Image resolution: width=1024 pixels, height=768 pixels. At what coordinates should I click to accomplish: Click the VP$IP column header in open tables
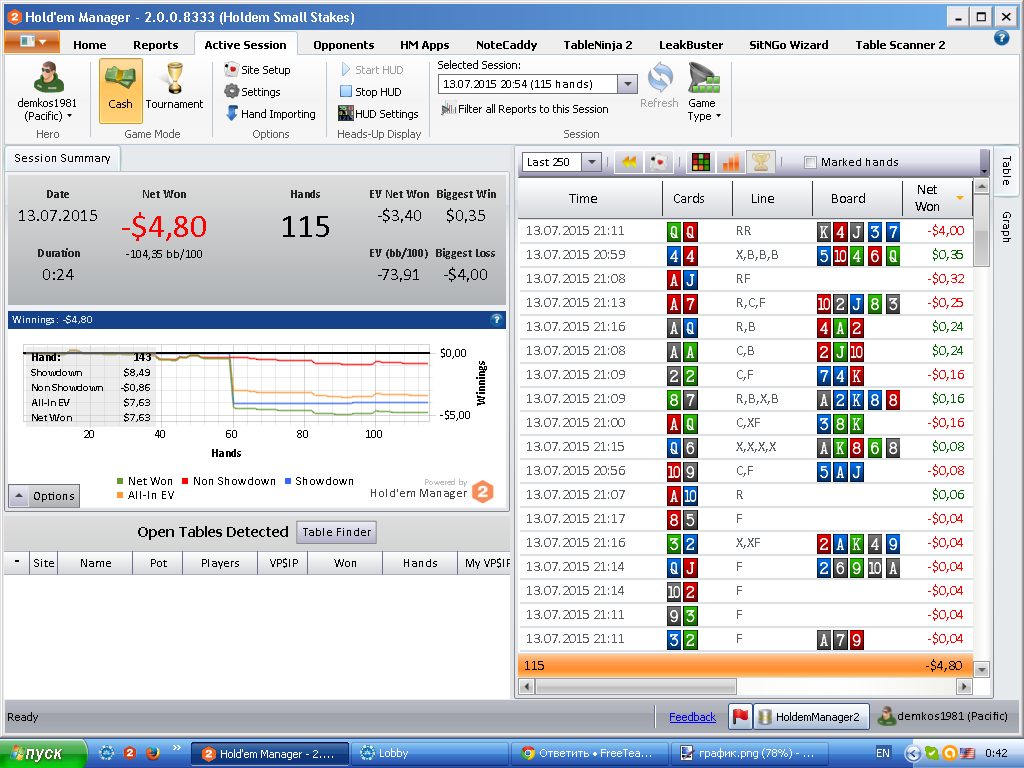click(283, 562)
